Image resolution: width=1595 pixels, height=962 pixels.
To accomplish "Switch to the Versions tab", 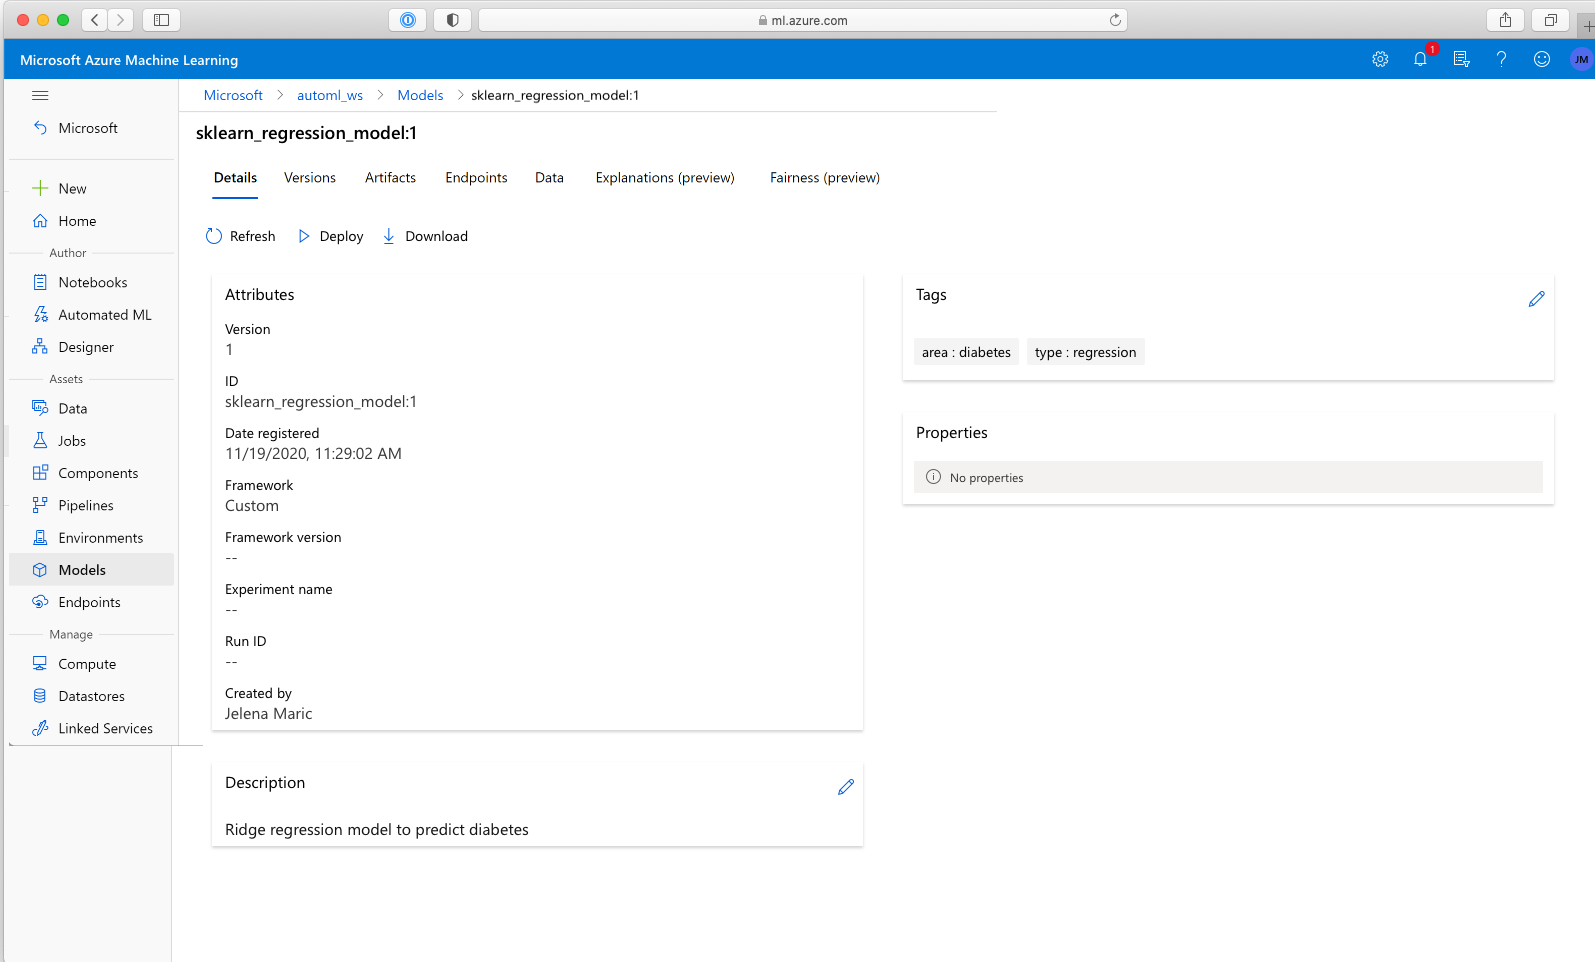I will [310, 178].
